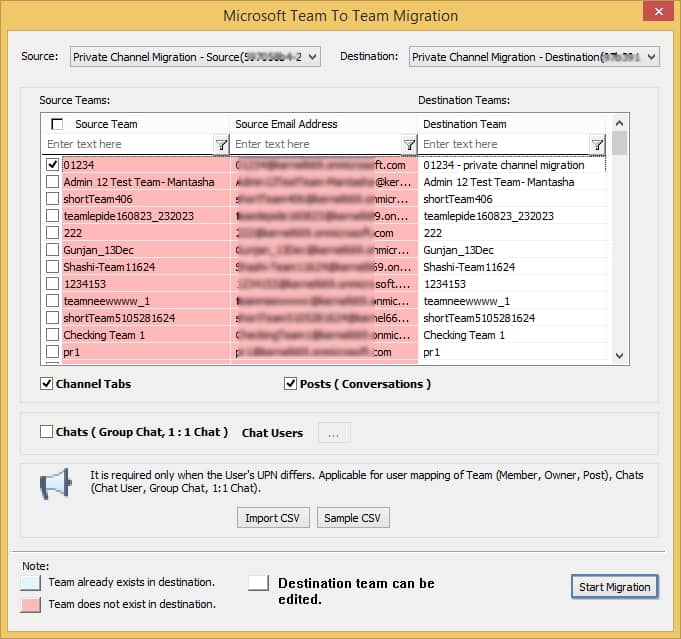Click the Destination Team filter icon
The height and width of the screenshot is (639, 681).
click(597, 145)
